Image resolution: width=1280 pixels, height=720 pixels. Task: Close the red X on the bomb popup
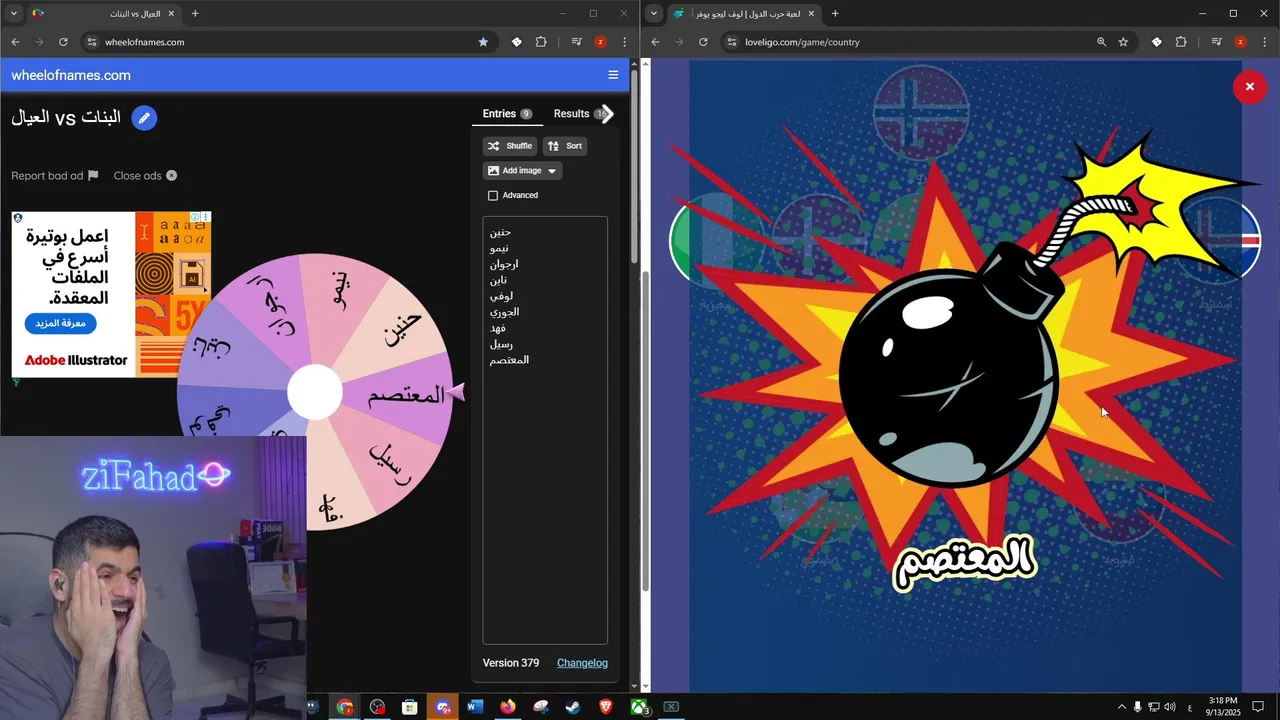[1249, 87]
